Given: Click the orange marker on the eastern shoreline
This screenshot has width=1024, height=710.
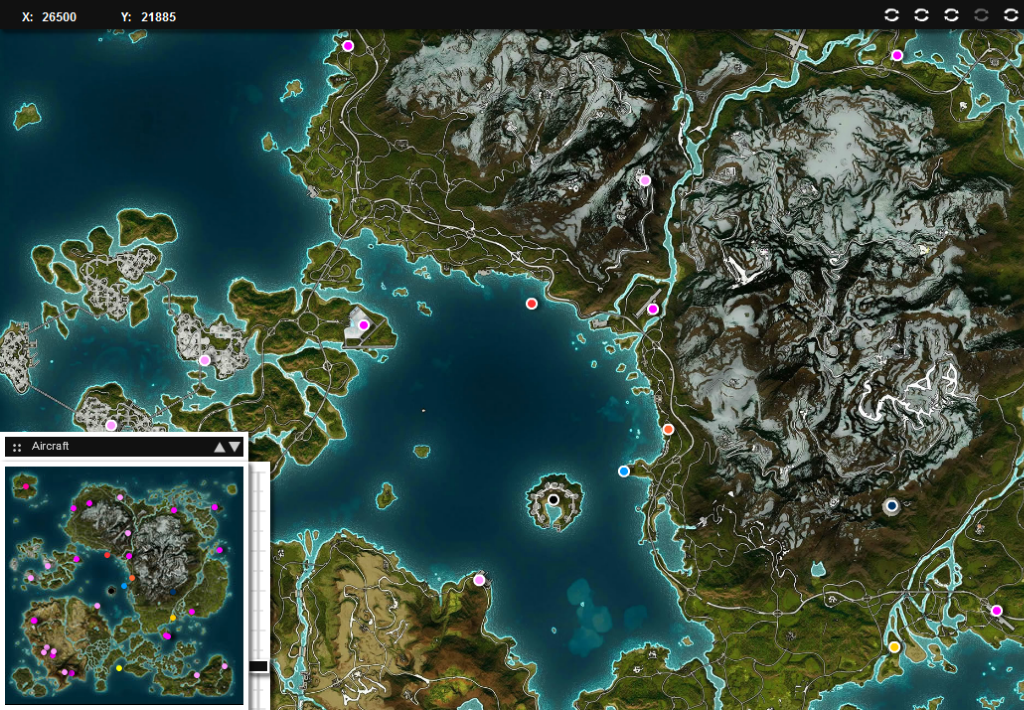Looking at the screenshot, I should point(667,429).
